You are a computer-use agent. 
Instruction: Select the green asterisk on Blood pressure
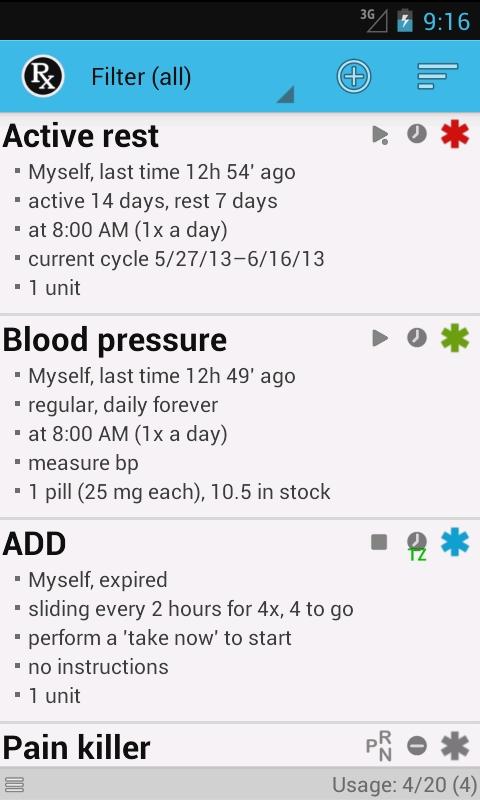tap(455, 339)
